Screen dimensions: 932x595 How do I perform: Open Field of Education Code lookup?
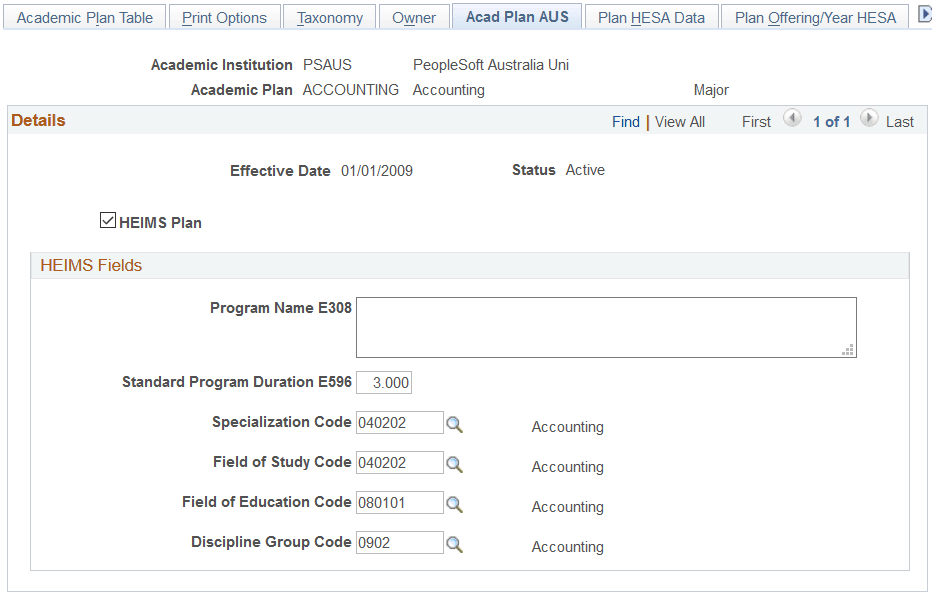click(x=454, y=504)
